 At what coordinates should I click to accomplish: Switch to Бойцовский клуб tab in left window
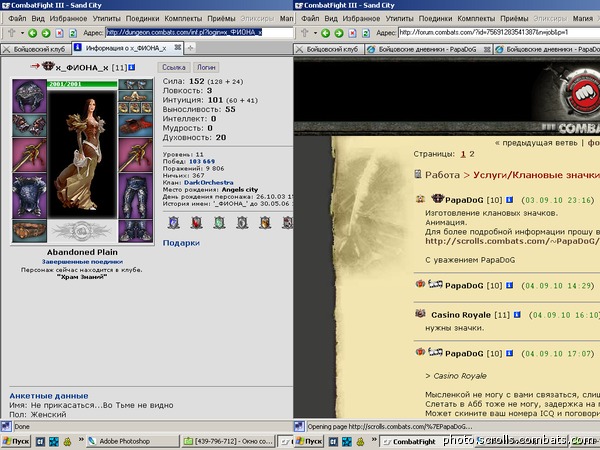click(x=36, y=49)
